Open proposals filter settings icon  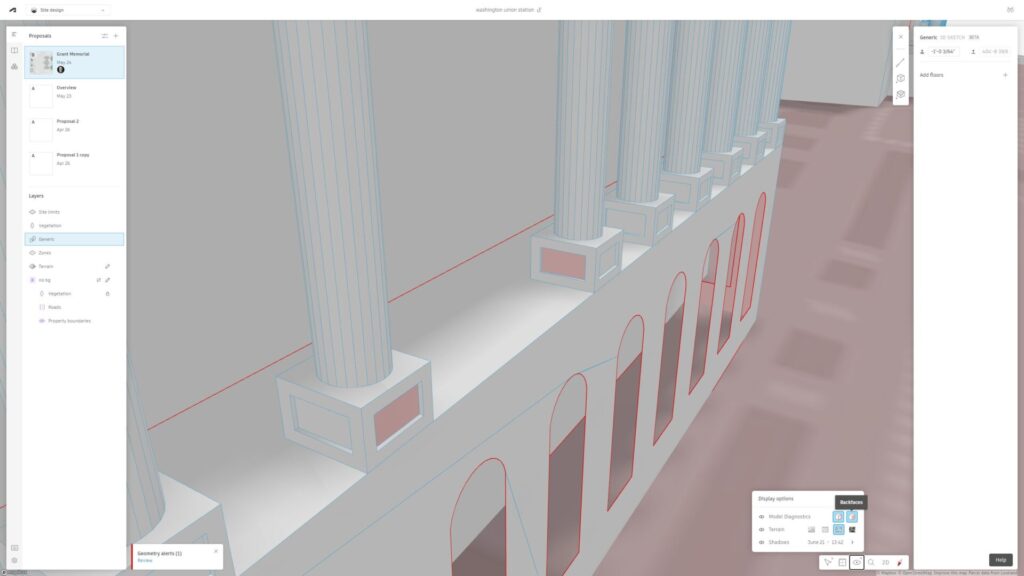point(104,36)
